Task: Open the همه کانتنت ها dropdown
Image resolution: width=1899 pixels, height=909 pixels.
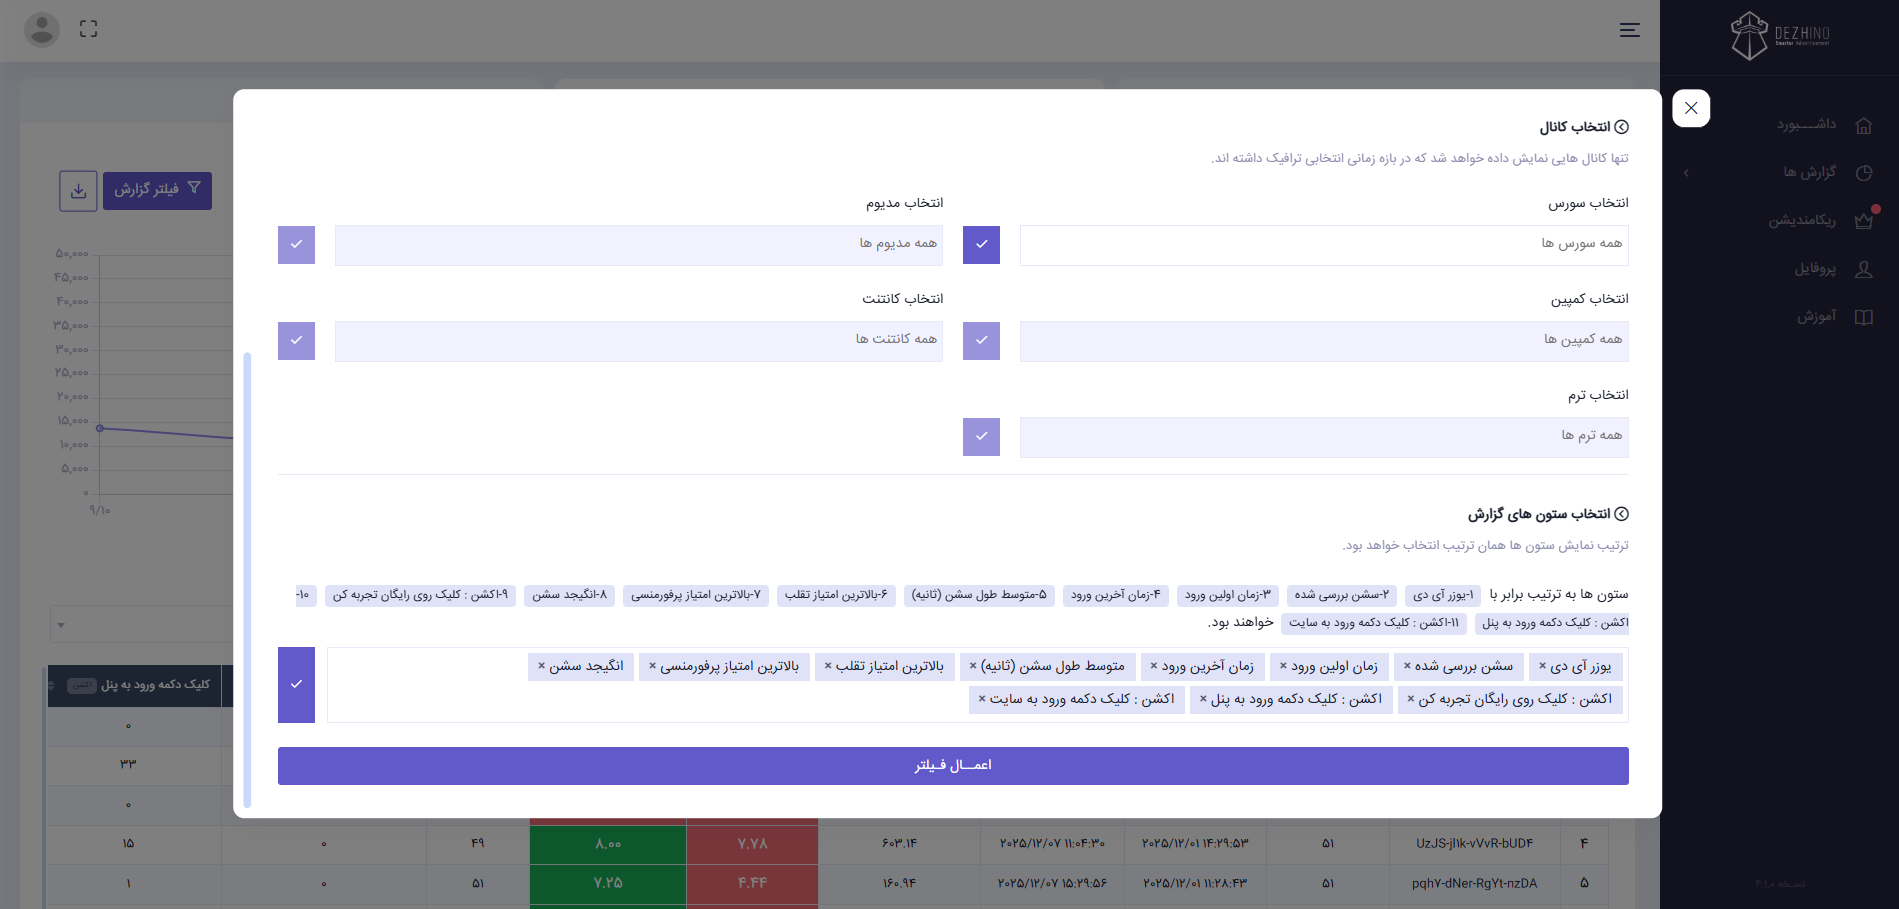Action: click(639, 341)
